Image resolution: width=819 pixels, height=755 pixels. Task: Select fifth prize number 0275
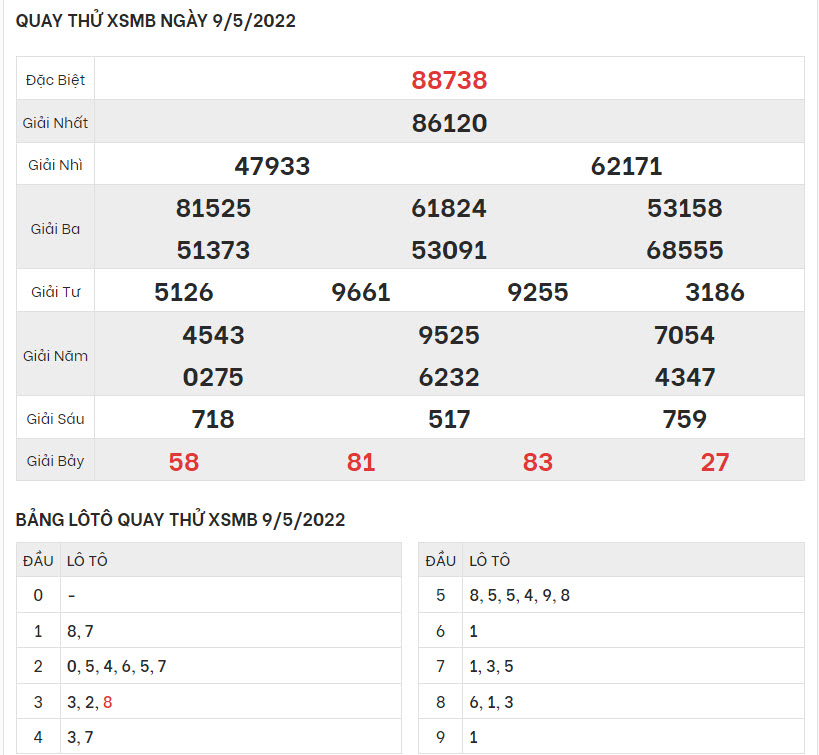pyautogui.click(x=213, y=377)
